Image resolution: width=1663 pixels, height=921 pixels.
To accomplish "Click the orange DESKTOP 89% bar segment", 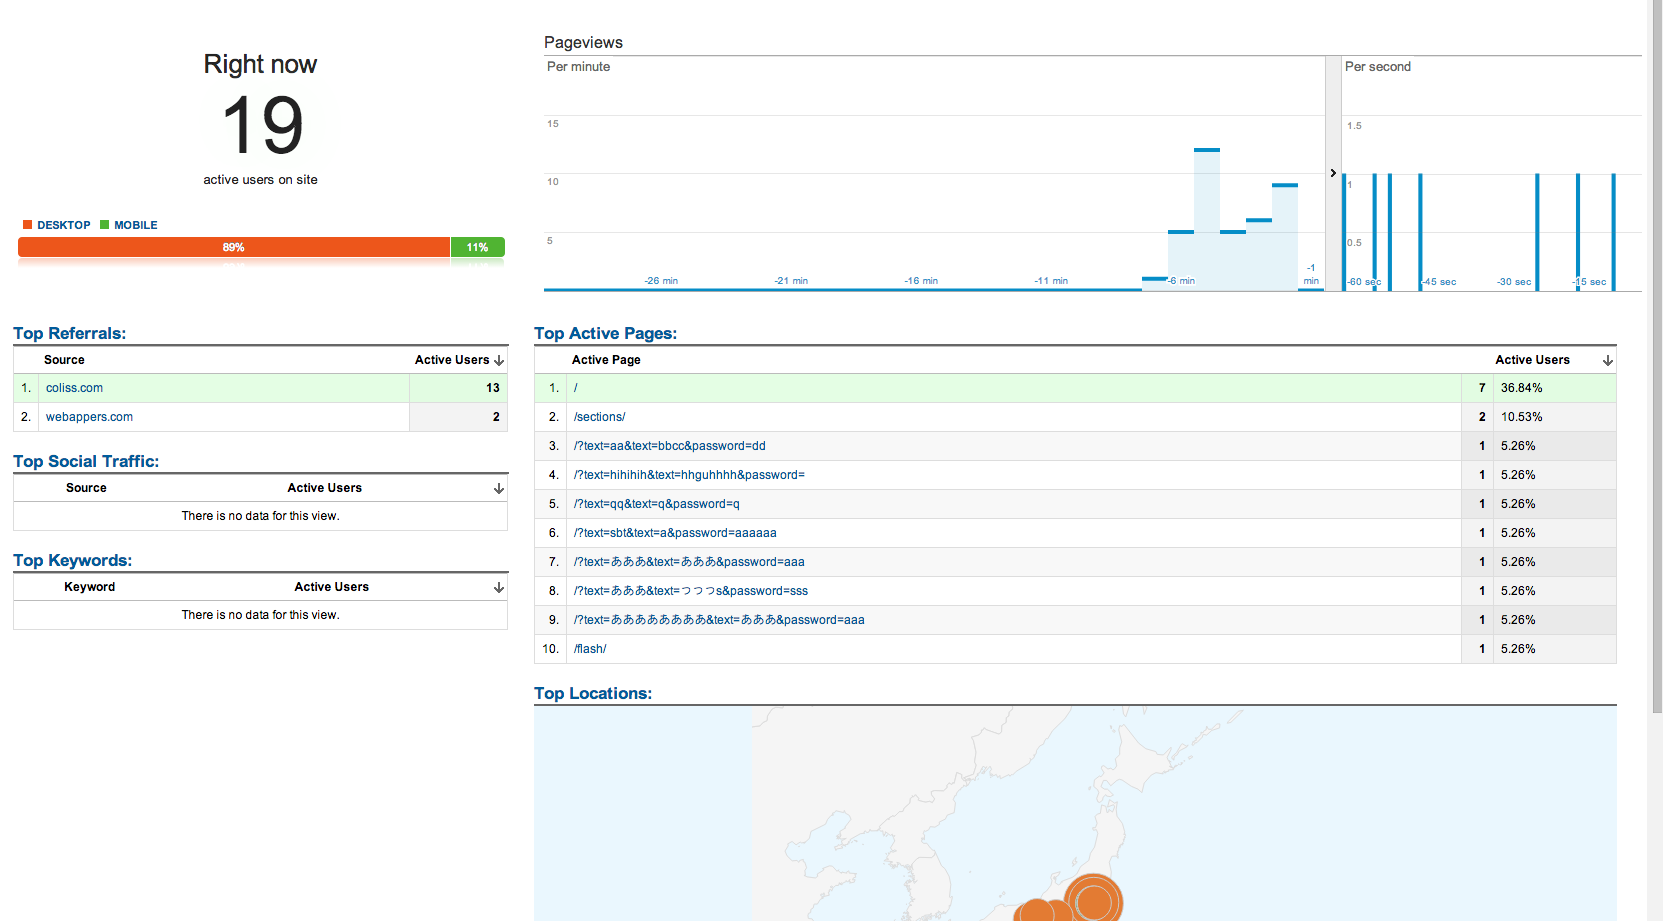I will point(234,247).
